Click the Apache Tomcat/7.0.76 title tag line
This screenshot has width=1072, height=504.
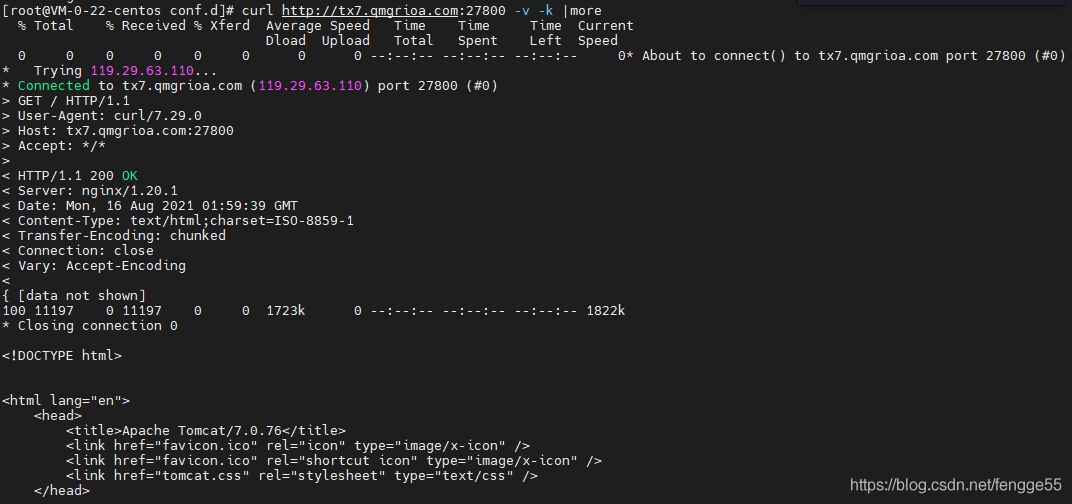(x=206, y=431)
